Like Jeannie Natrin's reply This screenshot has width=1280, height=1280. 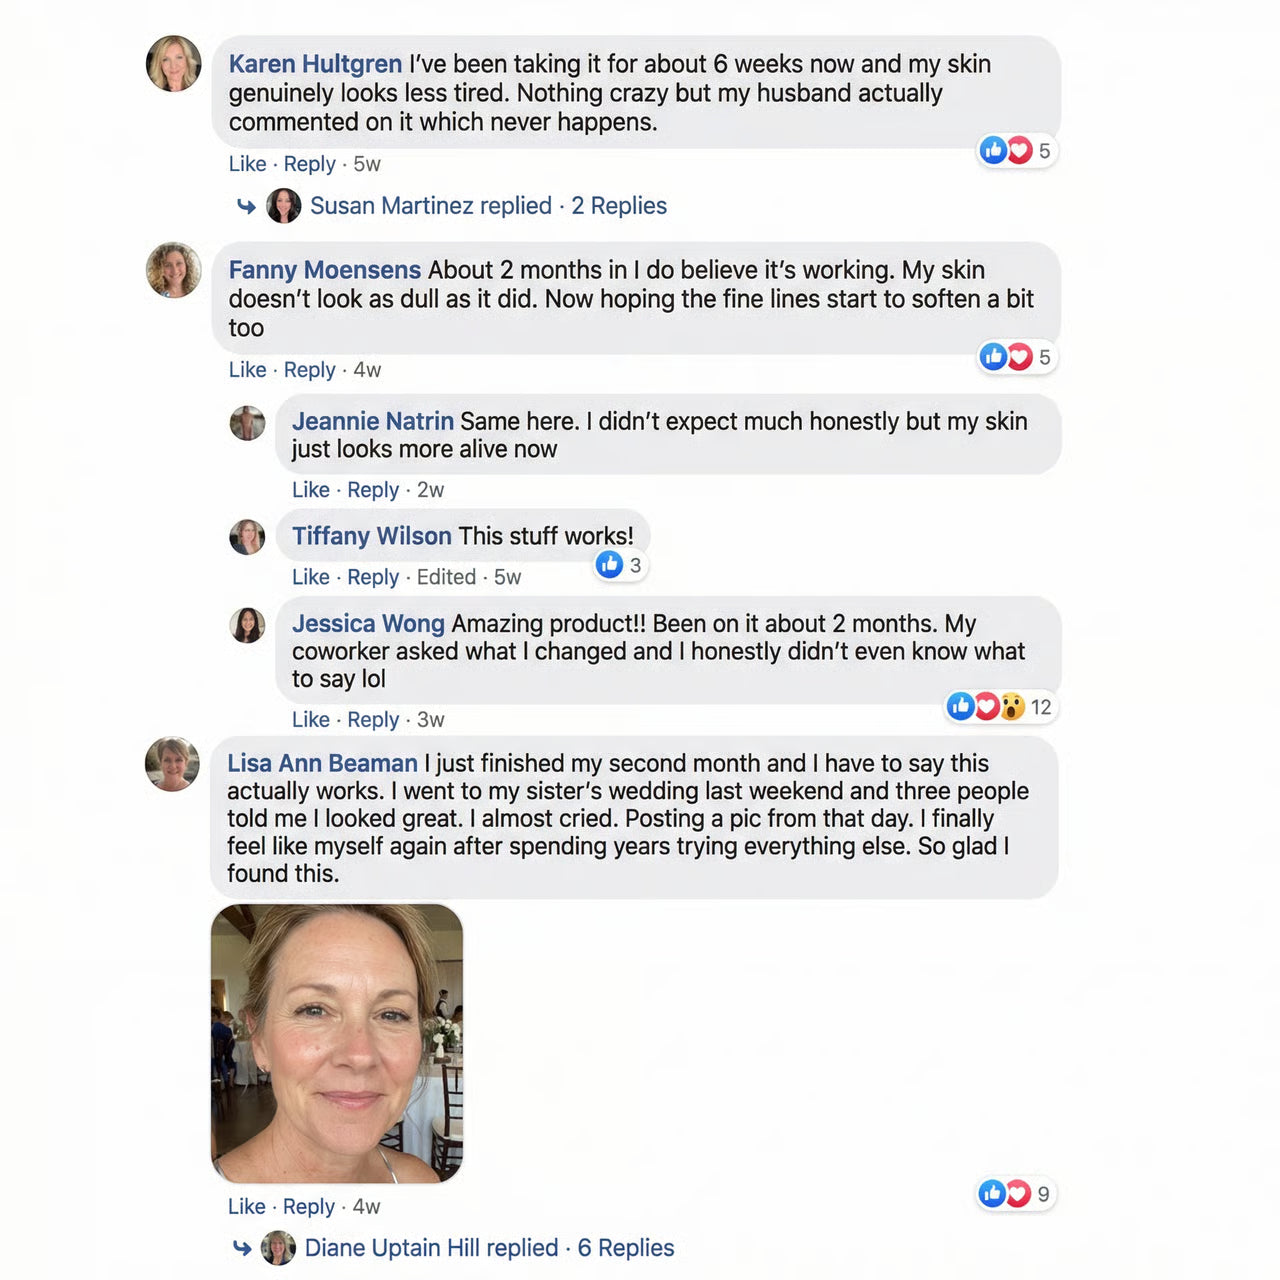pos(310,490)
